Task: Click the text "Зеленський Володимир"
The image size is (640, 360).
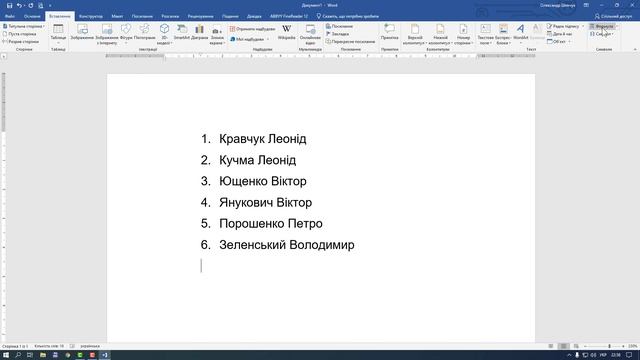Action: pos(287,245)
